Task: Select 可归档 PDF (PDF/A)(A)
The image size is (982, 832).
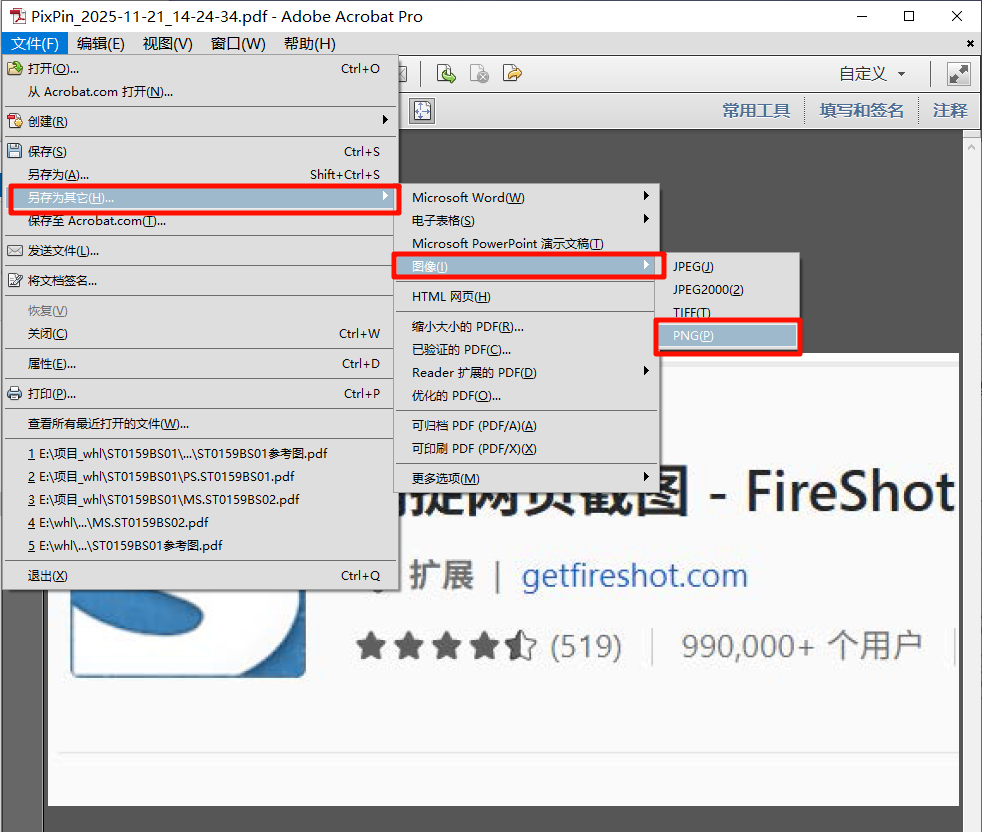Action: (x=527, y=426)
